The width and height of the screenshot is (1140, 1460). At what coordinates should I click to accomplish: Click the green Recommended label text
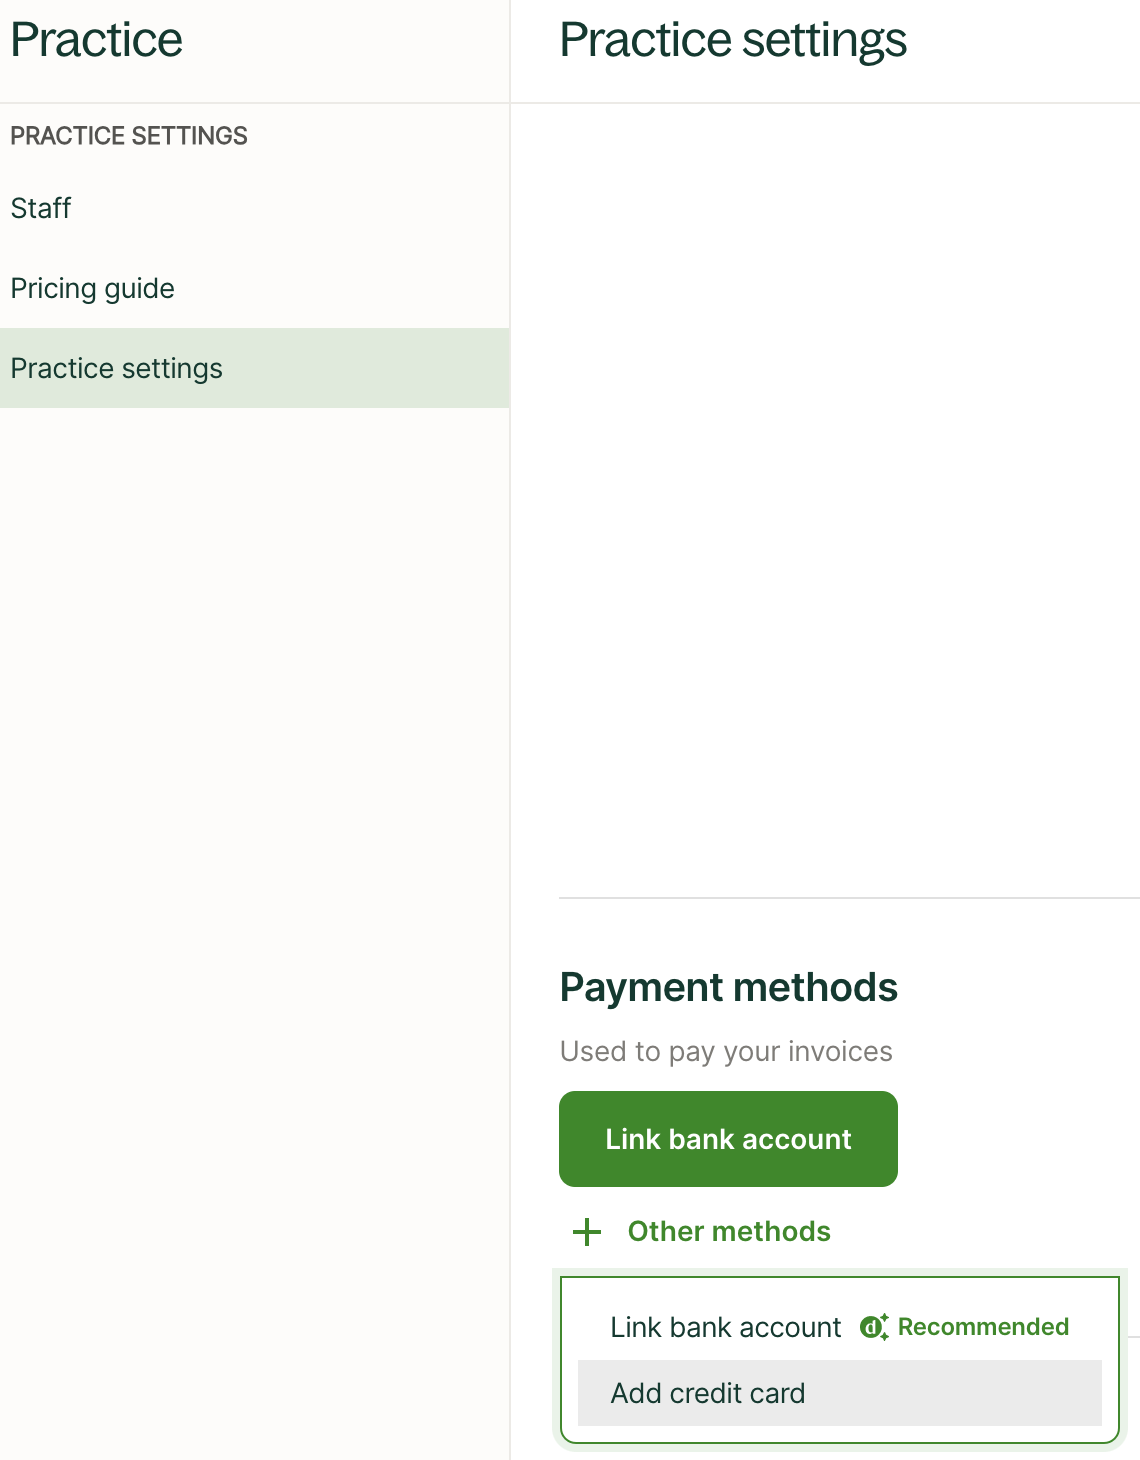(983, 1327)
